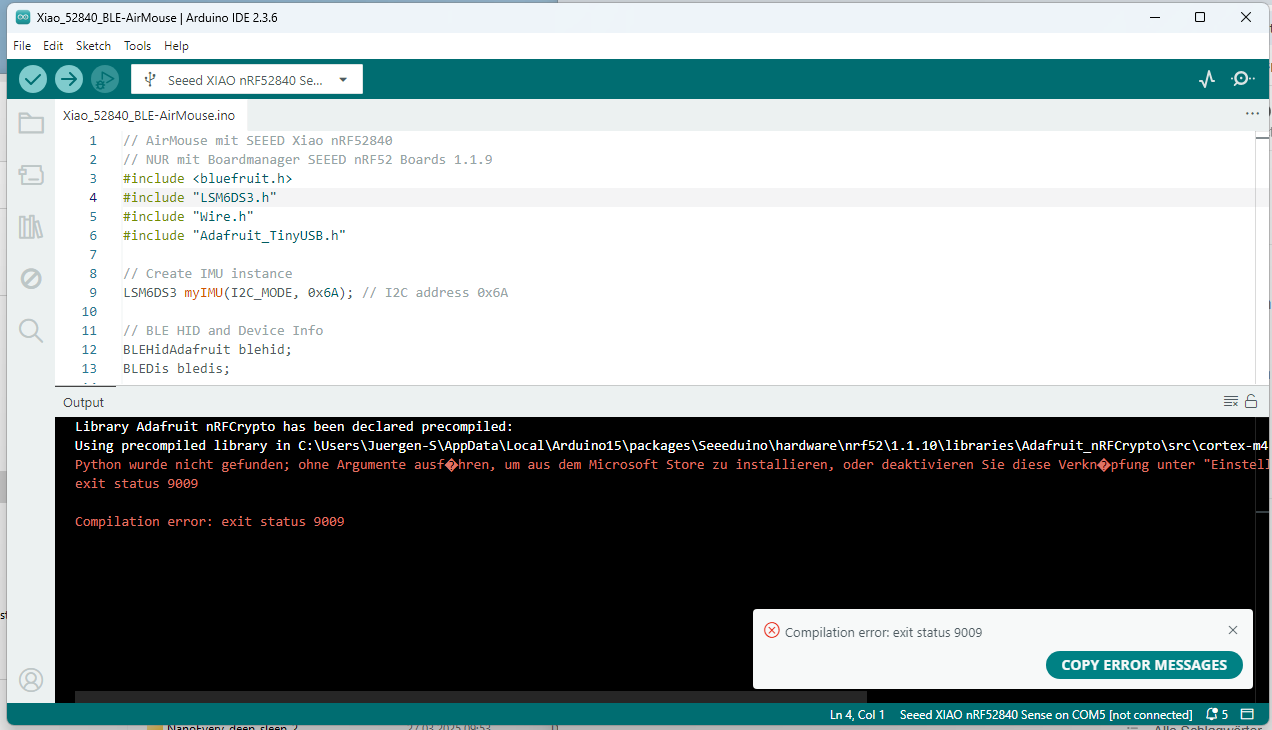Open the Edit menu
Image resolution: width=1272 pixels, height=730 pixels.
53,46
